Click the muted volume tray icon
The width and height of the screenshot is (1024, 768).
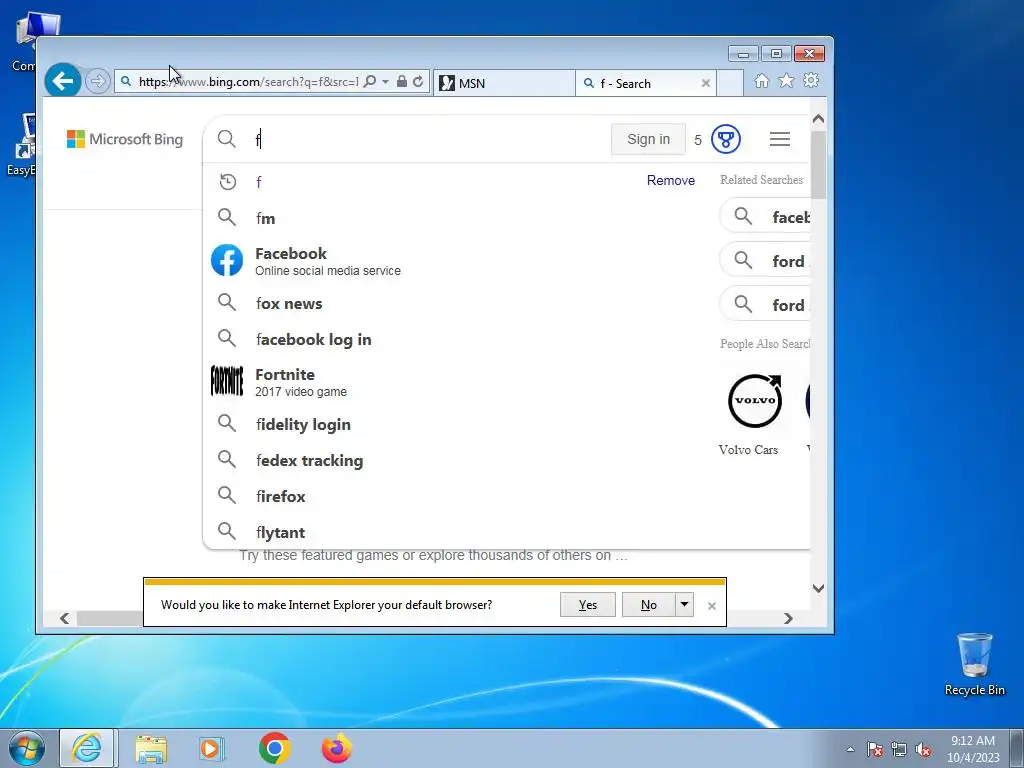pyautogui.click(x=923, y=749)
